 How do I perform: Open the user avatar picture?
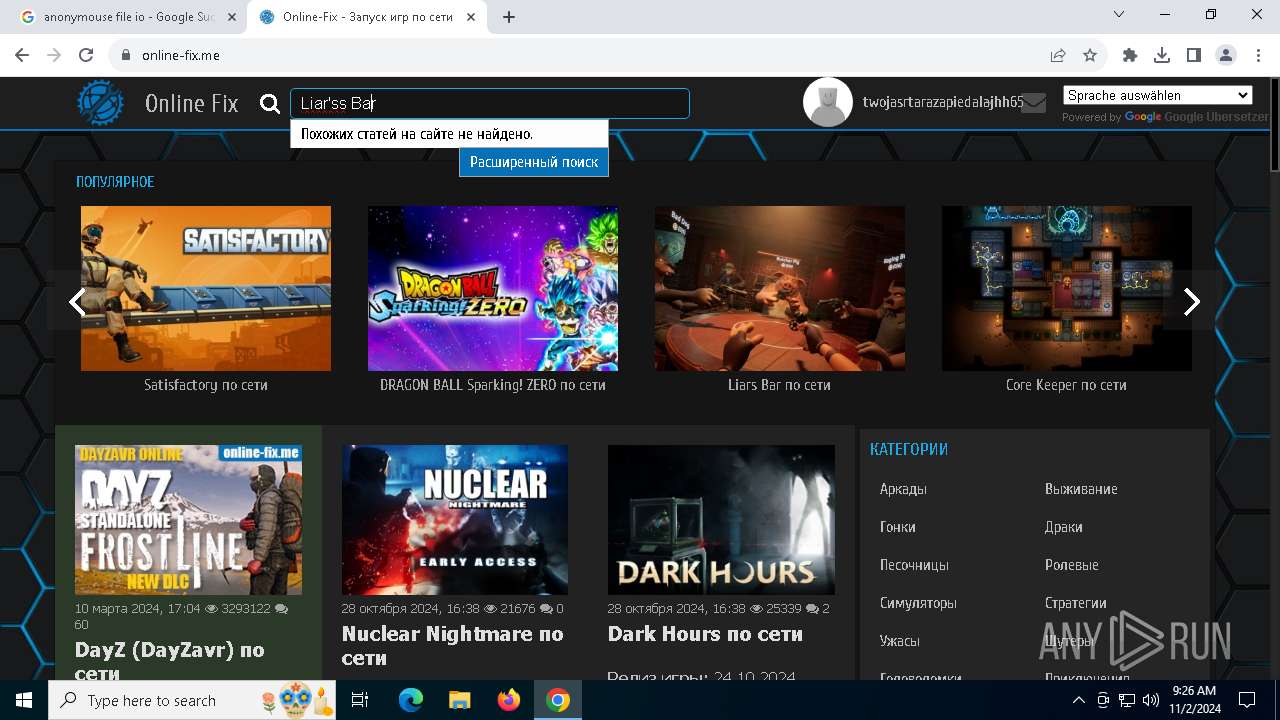[x=828, y=102]
